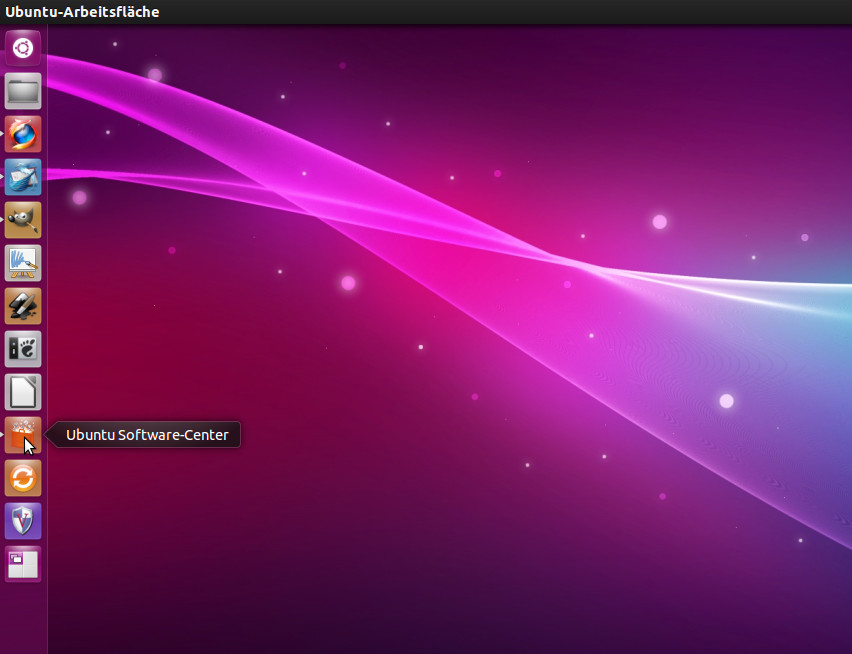The image size is (852, 654).
Task: Open the Ubuntu Dash home button
Action: coord(23,48)
